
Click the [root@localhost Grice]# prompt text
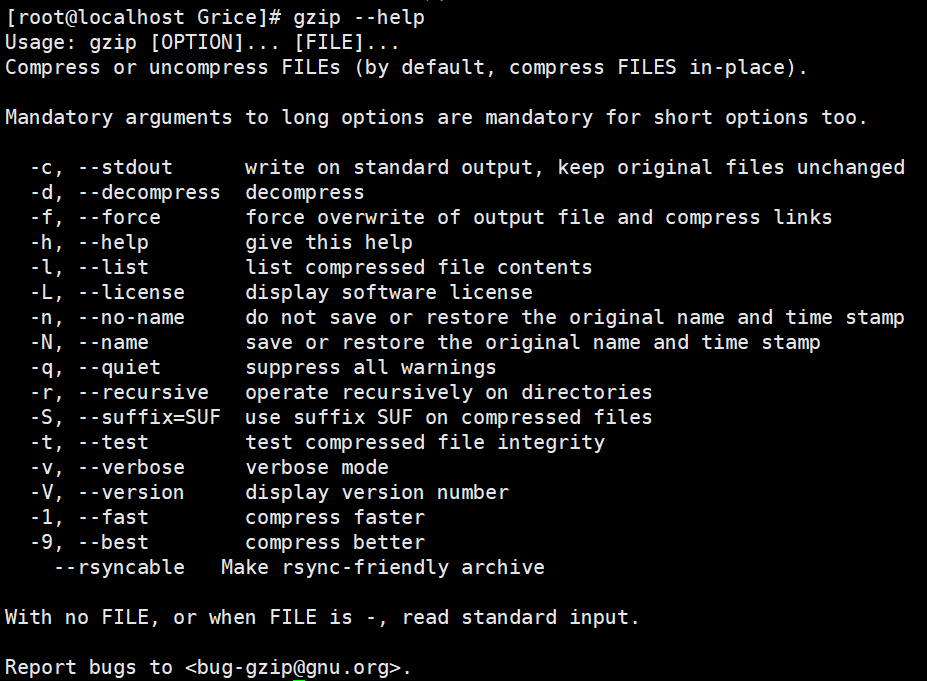pos(144,17)
